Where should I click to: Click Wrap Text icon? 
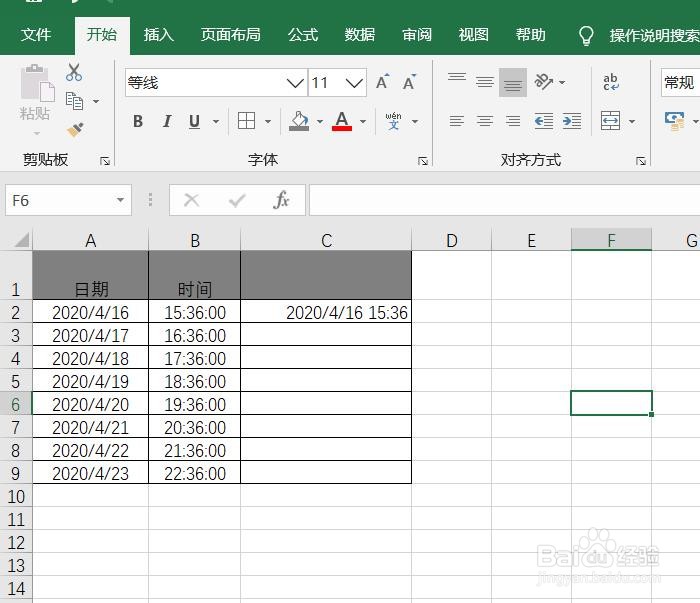pyautogui.click(x=611, y=82)
